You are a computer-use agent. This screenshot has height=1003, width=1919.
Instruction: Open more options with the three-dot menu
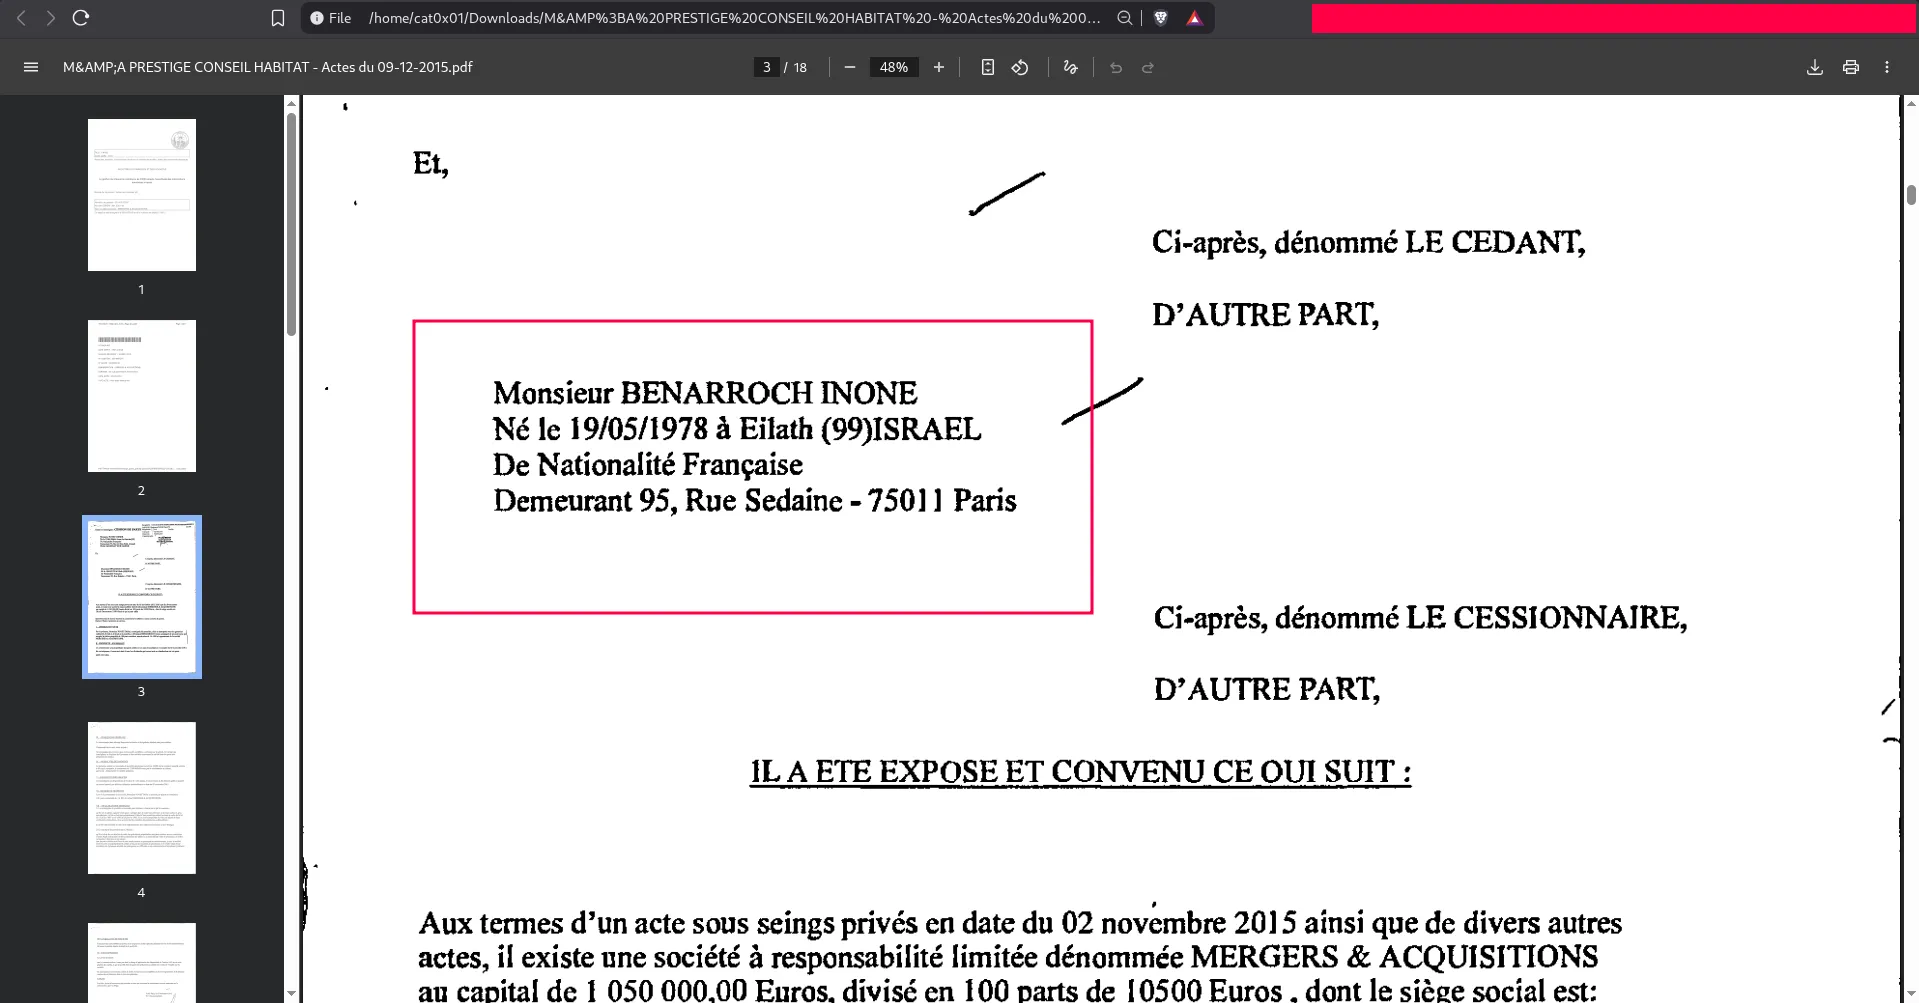pos(1887,67)
